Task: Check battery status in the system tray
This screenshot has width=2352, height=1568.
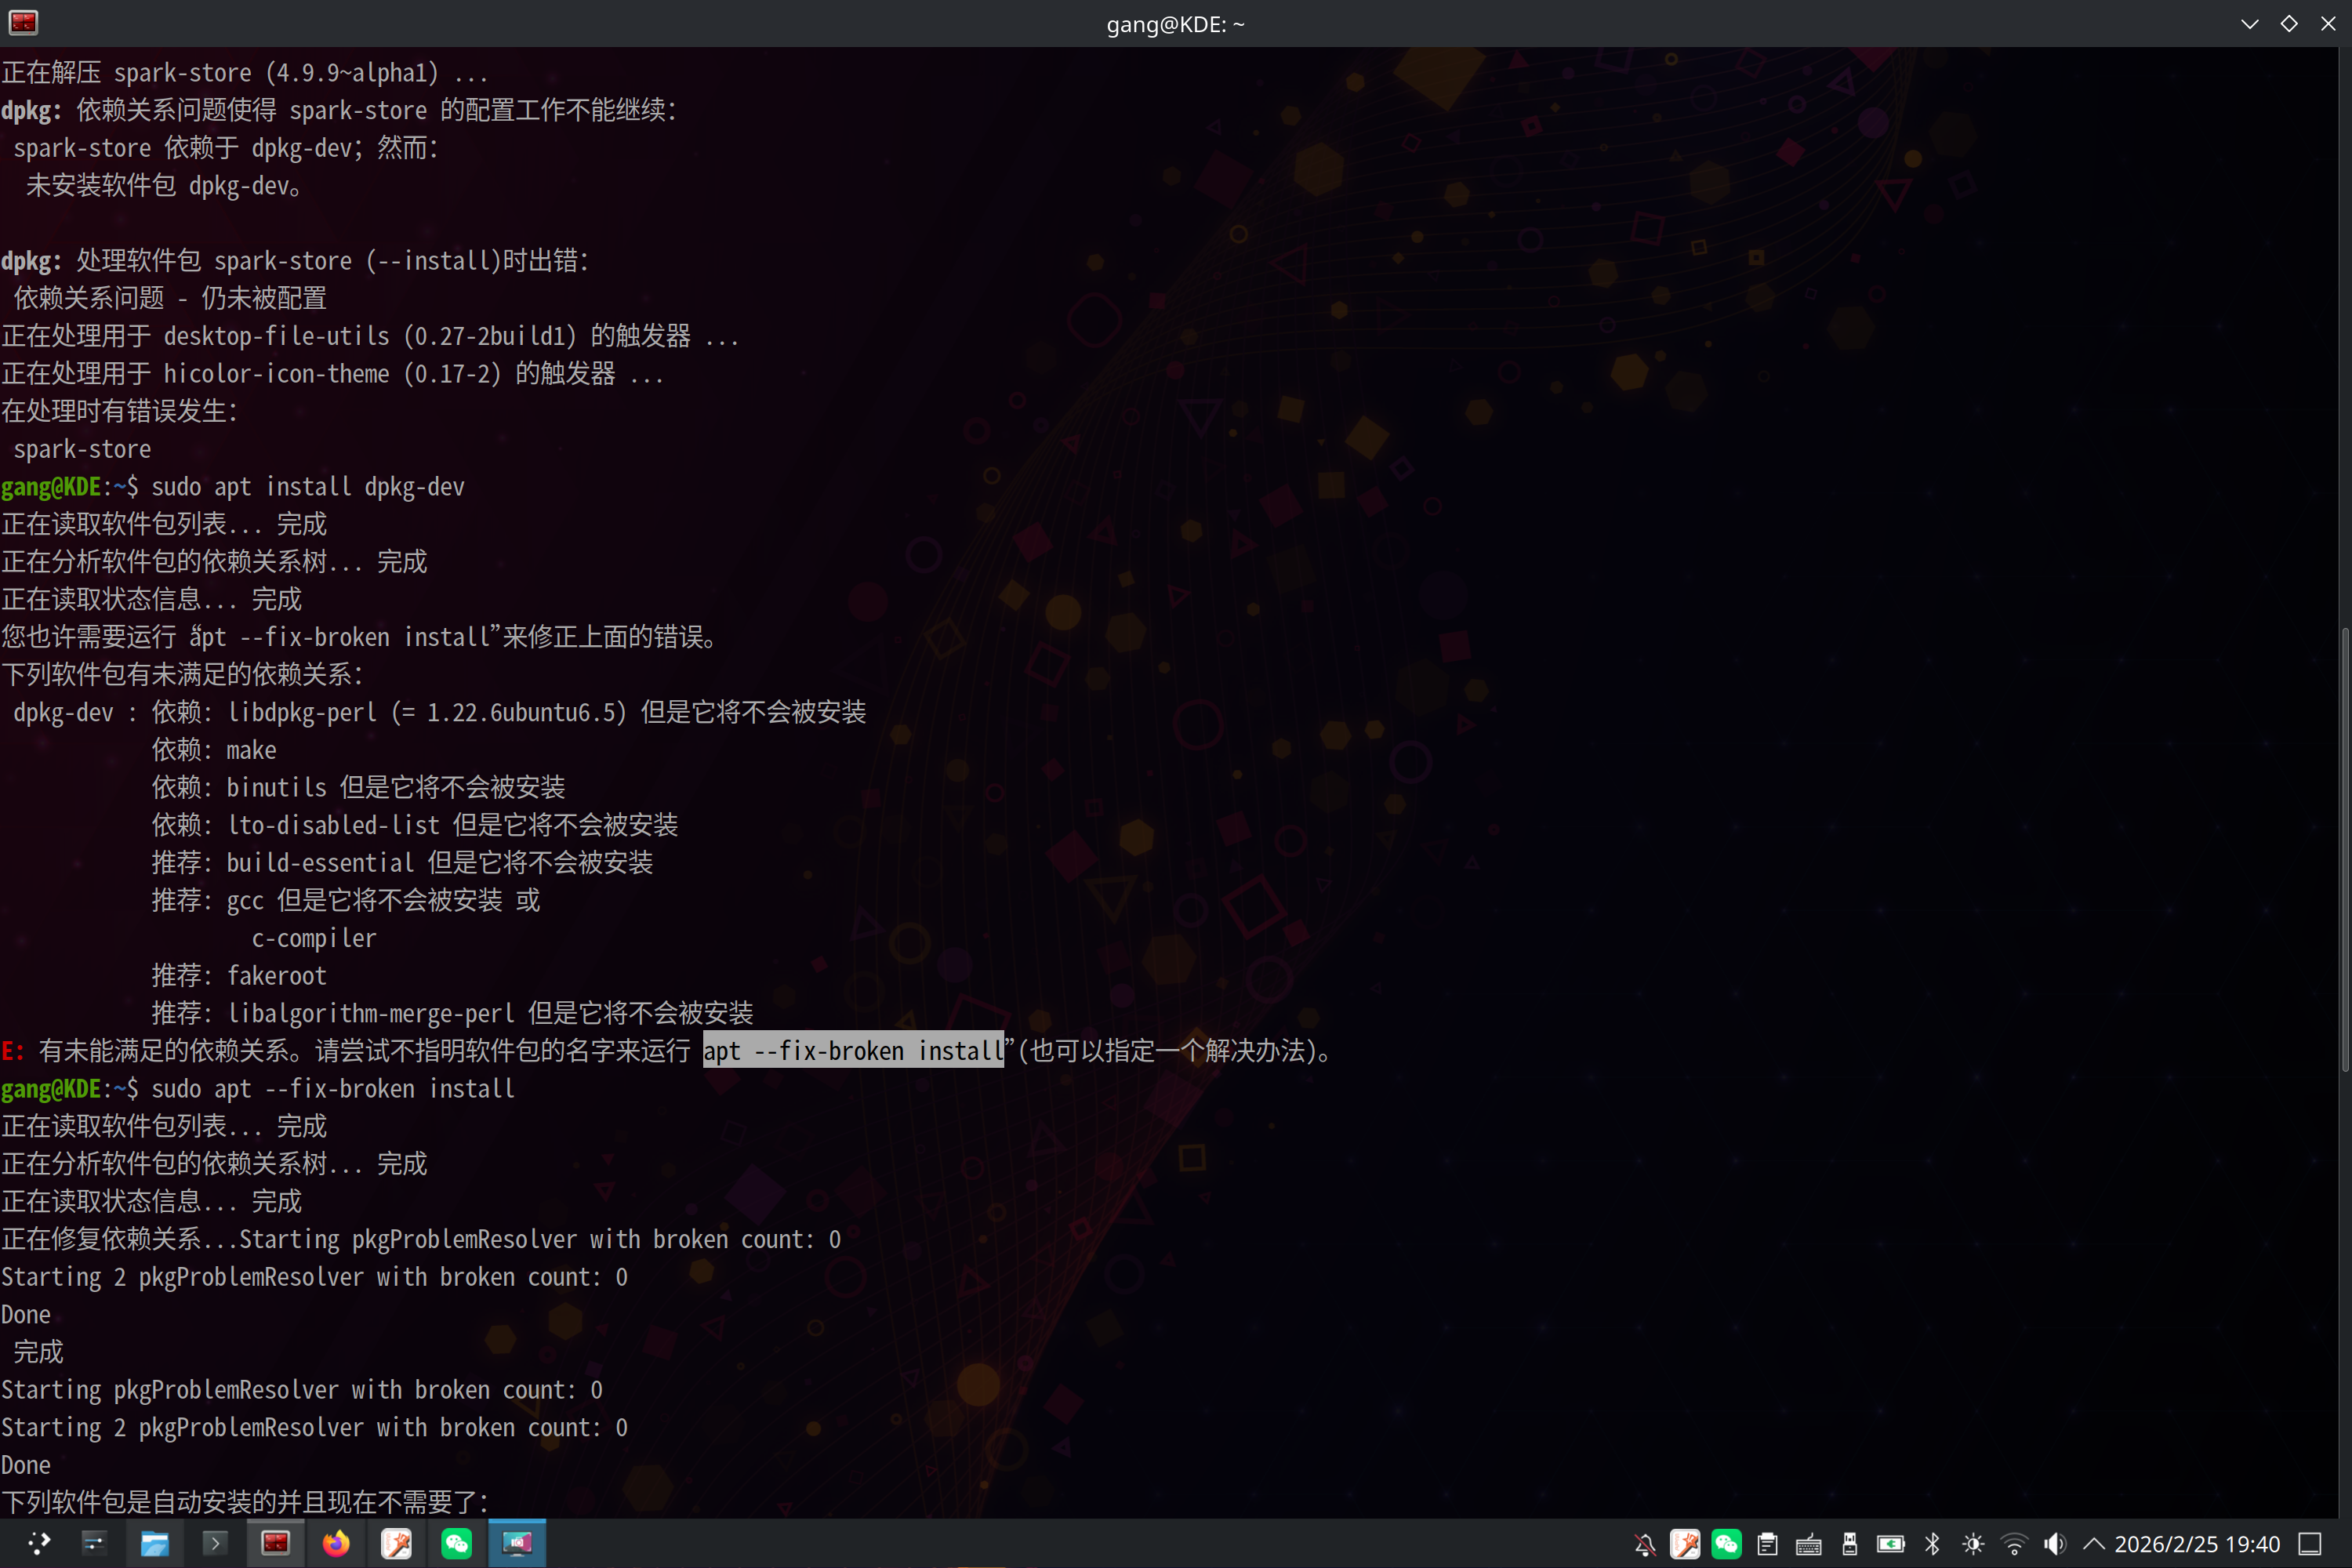Action: [x=1891, y=1543]
